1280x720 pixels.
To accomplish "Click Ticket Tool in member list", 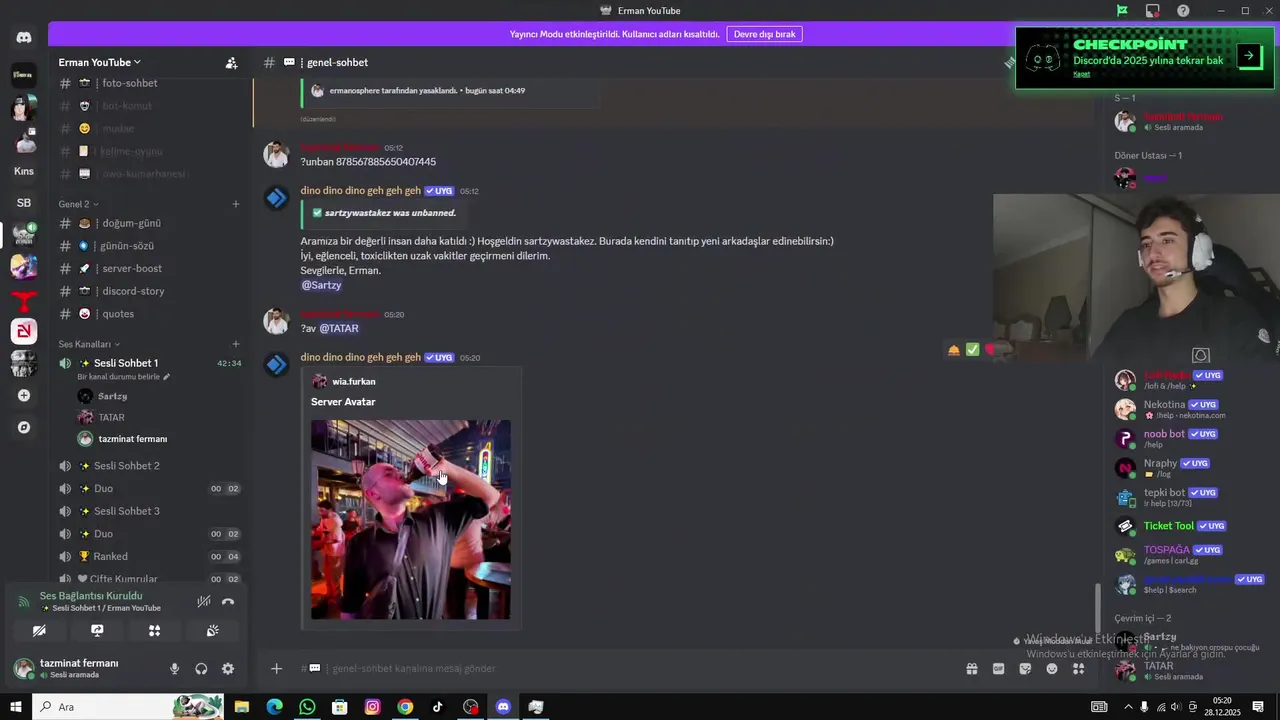I will point(1169,526).
